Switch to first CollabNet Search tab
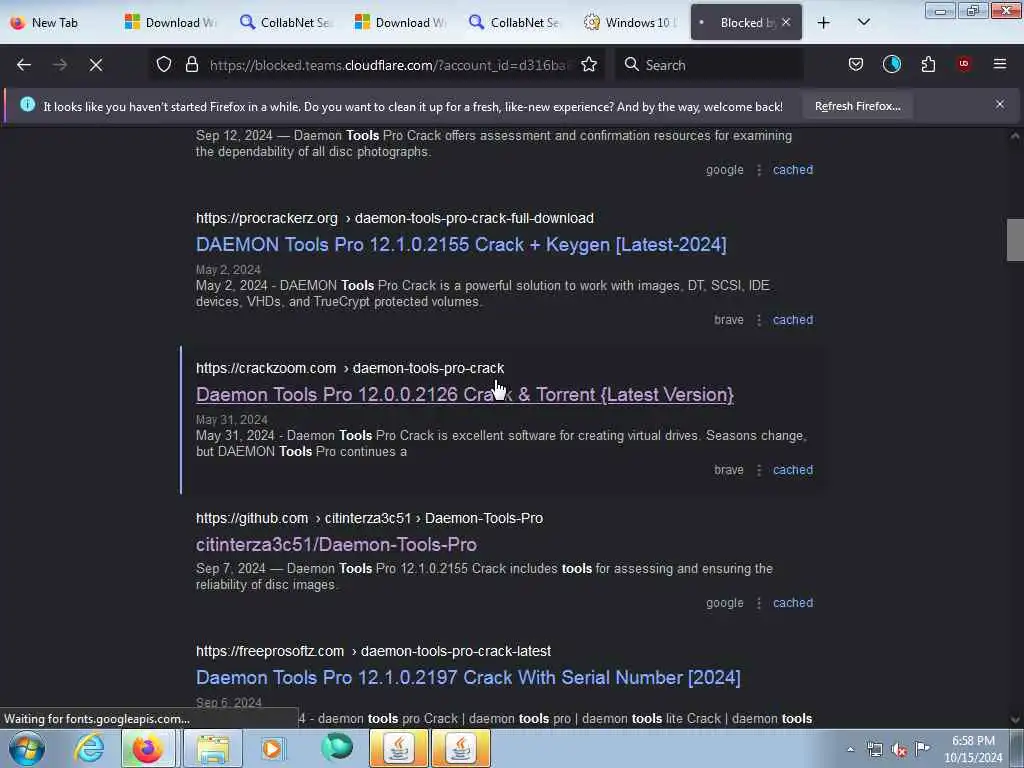The height and width of the screenshot is (768, 1024). [x=286, y=23]
